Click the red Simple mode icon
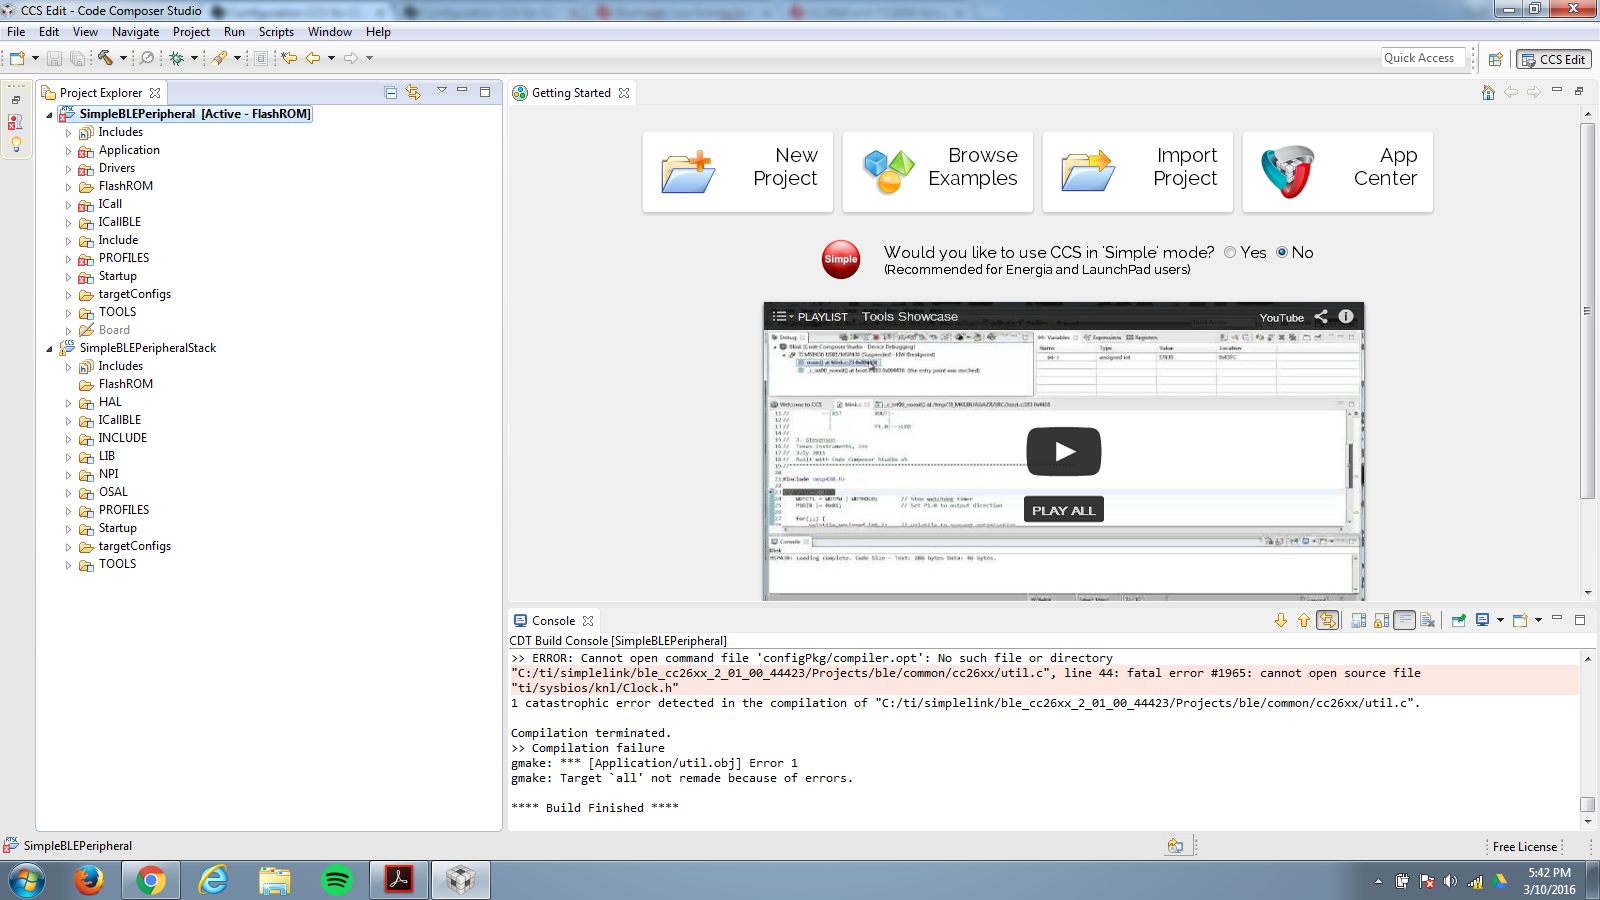Image resolution: width=1600 pixels, height=900 pixels. click(841, 259)
